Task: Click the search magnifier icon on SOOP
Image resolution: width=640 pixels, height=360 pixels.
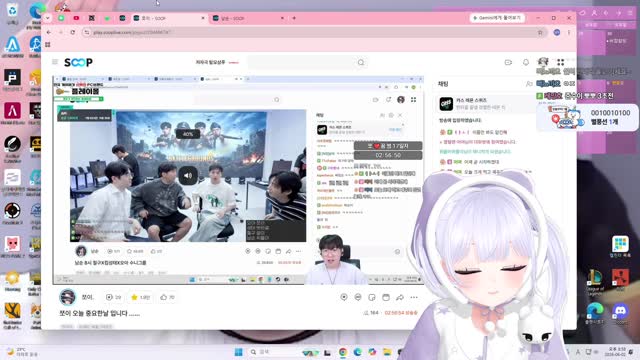Action: 361,62
